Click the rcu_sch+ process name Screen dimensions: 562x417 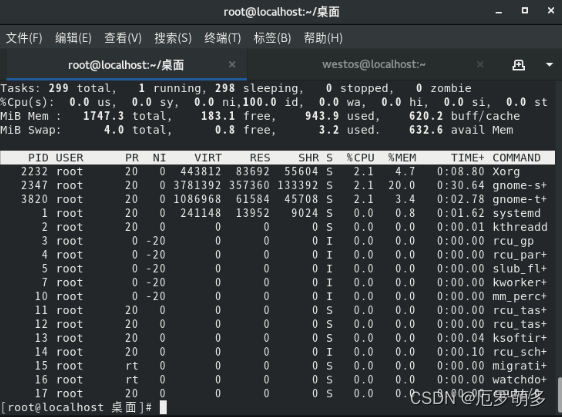pyautogui.click(x=519, y=352)
